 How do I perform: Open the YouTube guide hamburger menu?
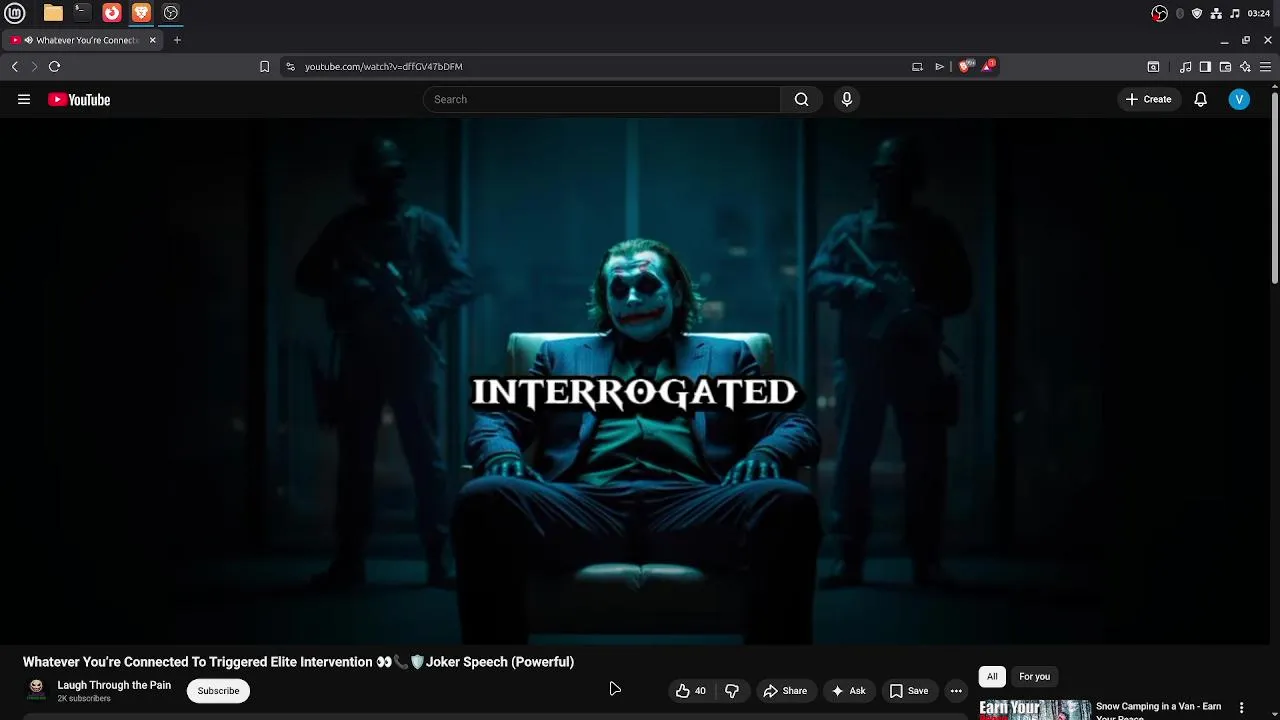24,99
